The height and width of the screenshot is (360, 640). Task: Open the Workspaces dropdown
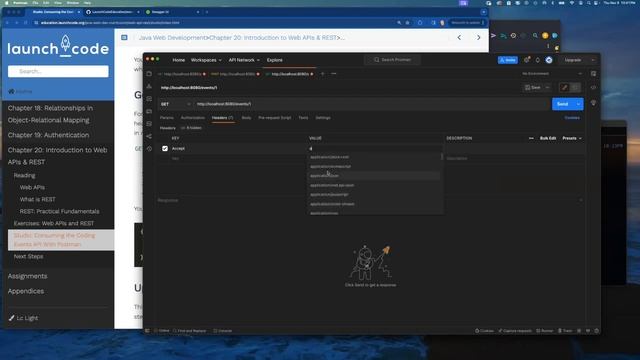(206, 60)
